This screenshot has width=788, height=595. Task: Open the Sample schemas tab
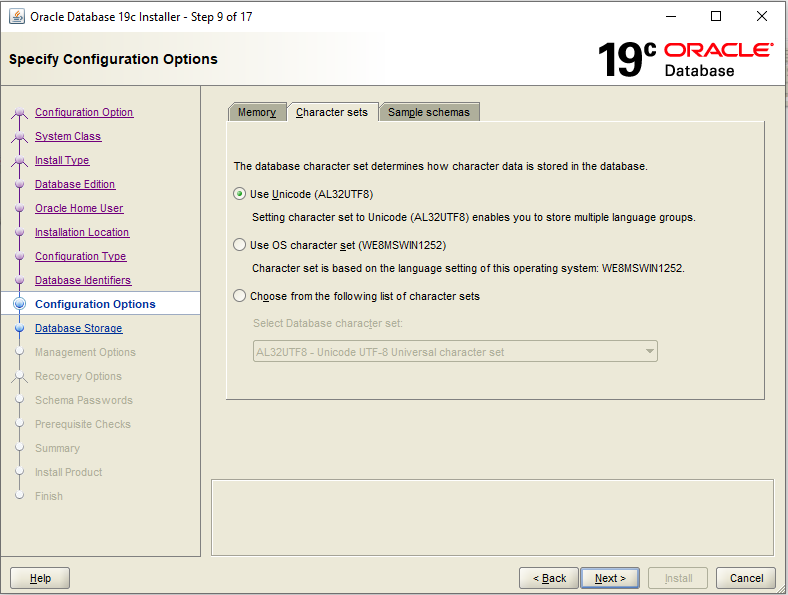click(x=429, y=112)
